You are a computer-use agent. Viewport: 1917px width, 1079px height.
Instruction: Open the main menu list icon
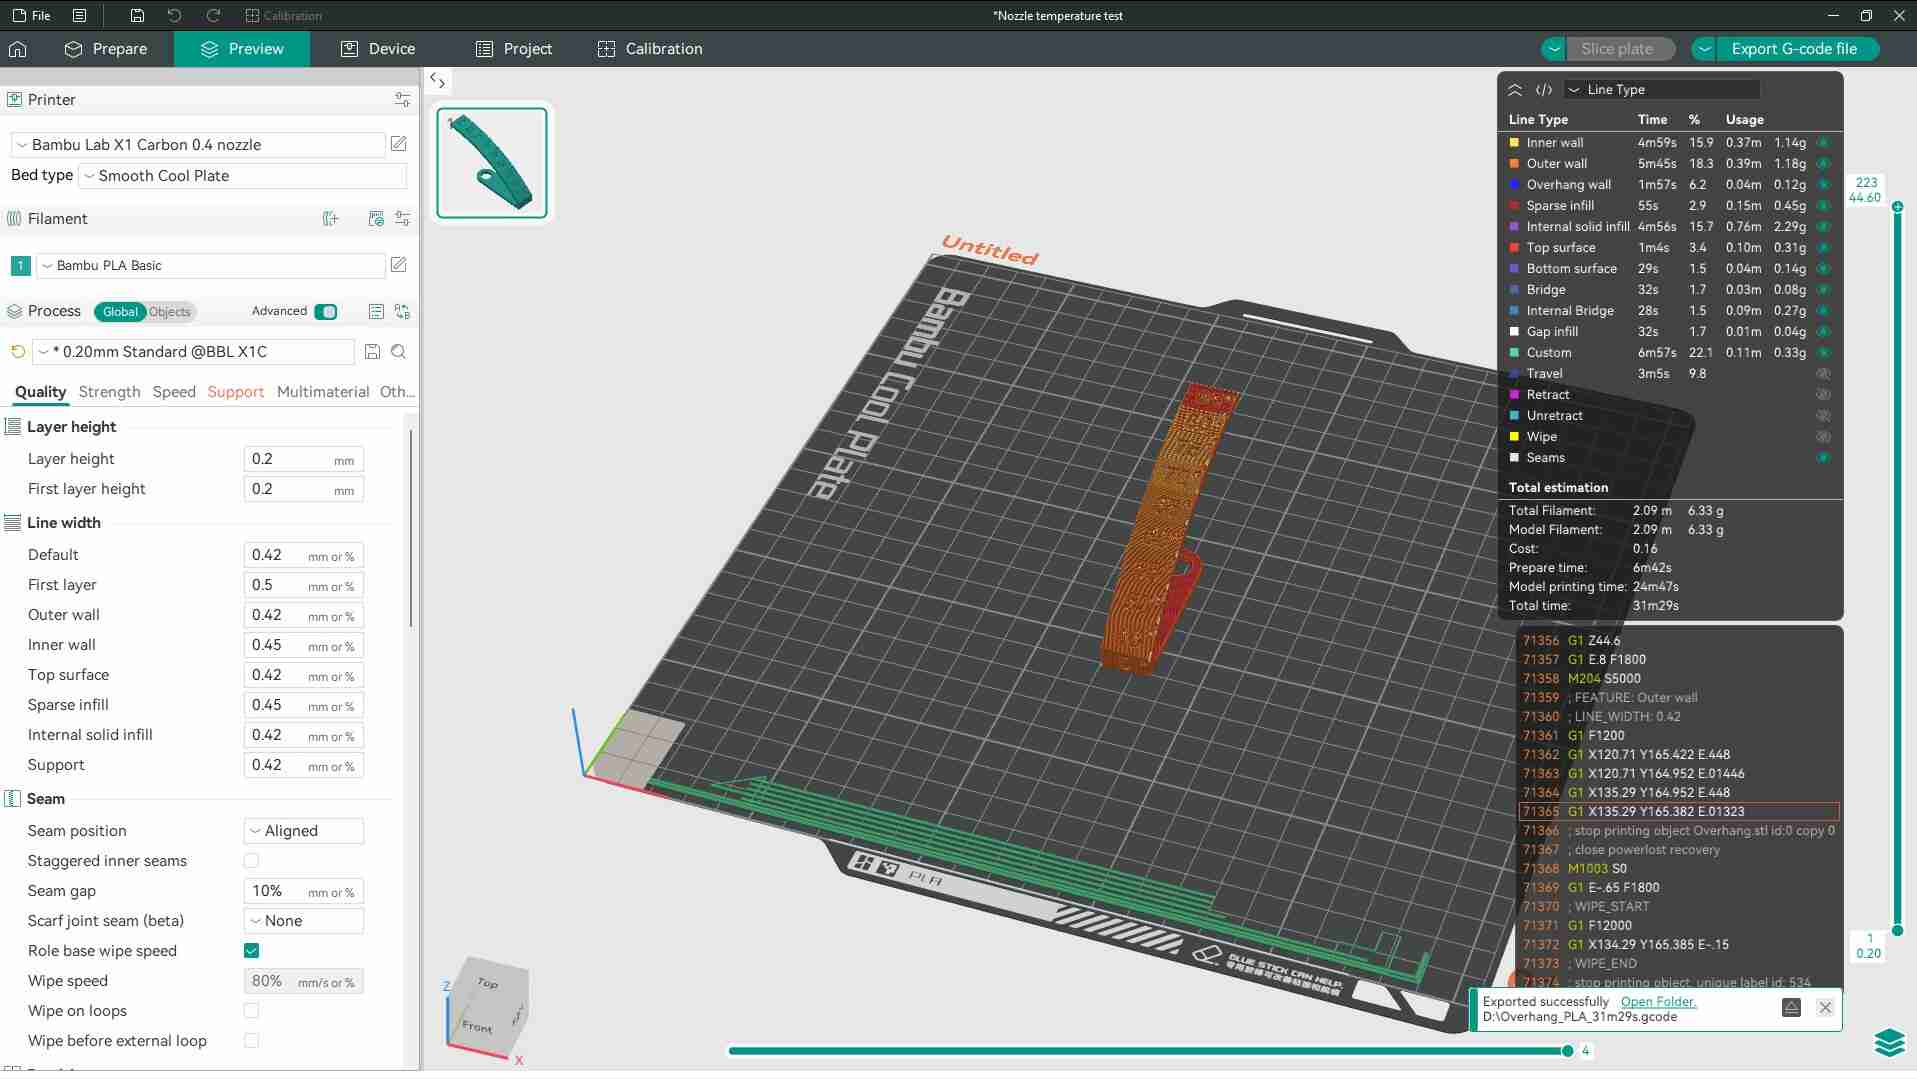(79, 16)
